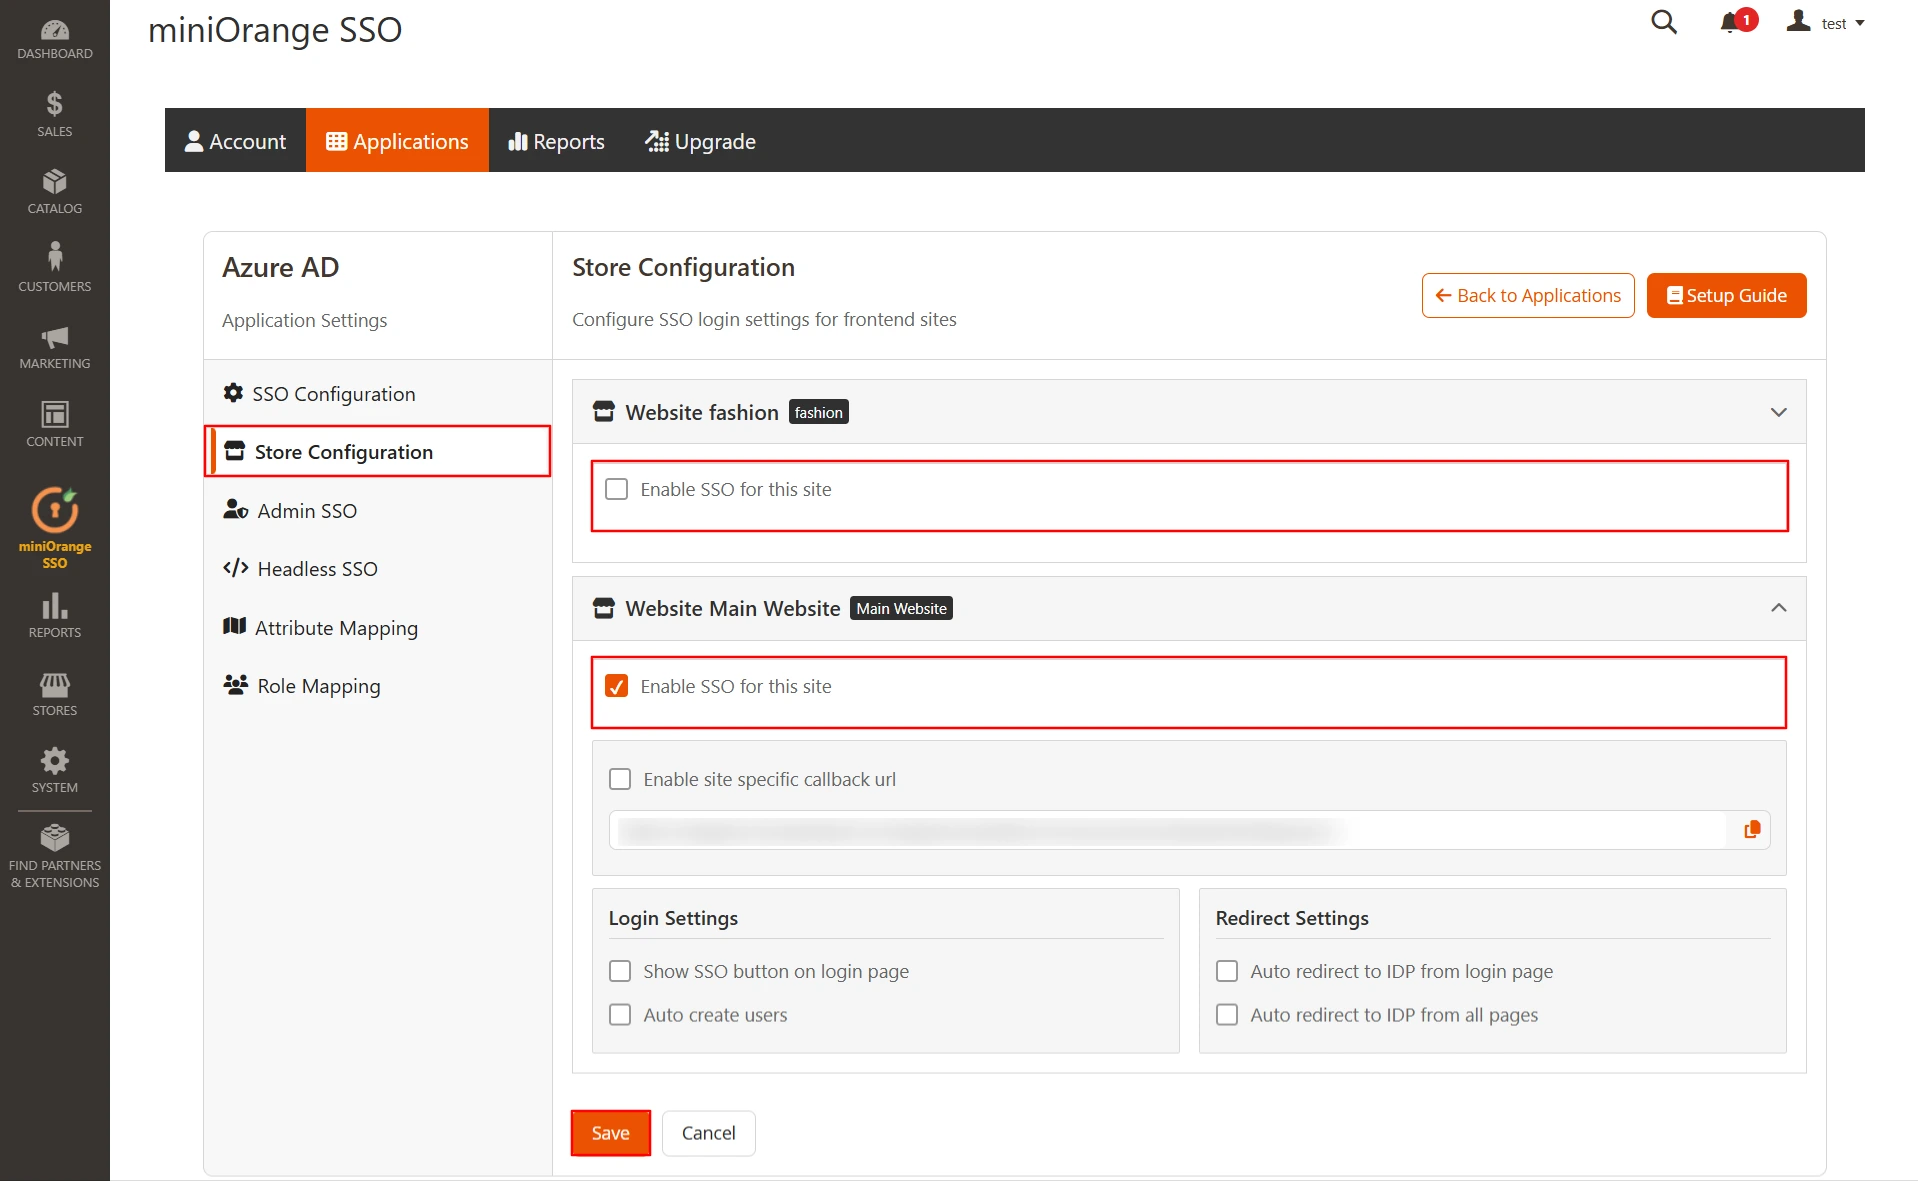Switch to the Reports tab
Viewport: 1918px width, 1181px height.
tap(556, 140)
